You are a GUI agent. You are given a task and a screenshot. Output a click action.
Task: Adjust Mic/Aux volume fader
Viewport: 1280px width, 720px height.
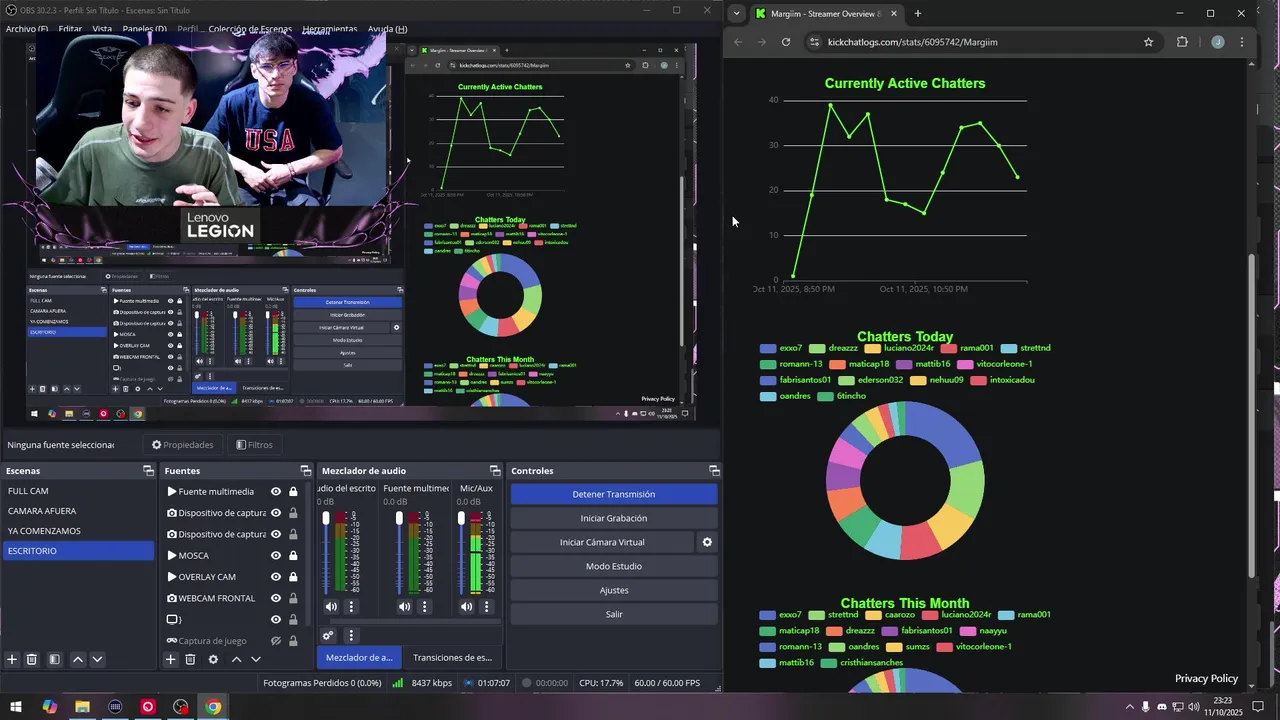click(x=461, y=518)
